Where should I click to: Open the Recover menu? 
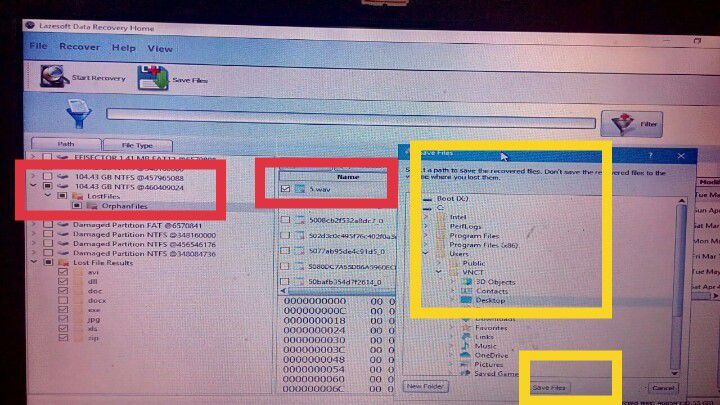tap(79, 47)
